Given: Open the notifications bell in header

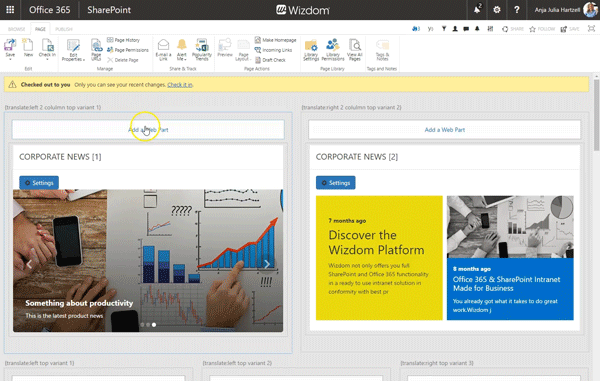Looking at the screenshot, I should [x=477, y=10].
